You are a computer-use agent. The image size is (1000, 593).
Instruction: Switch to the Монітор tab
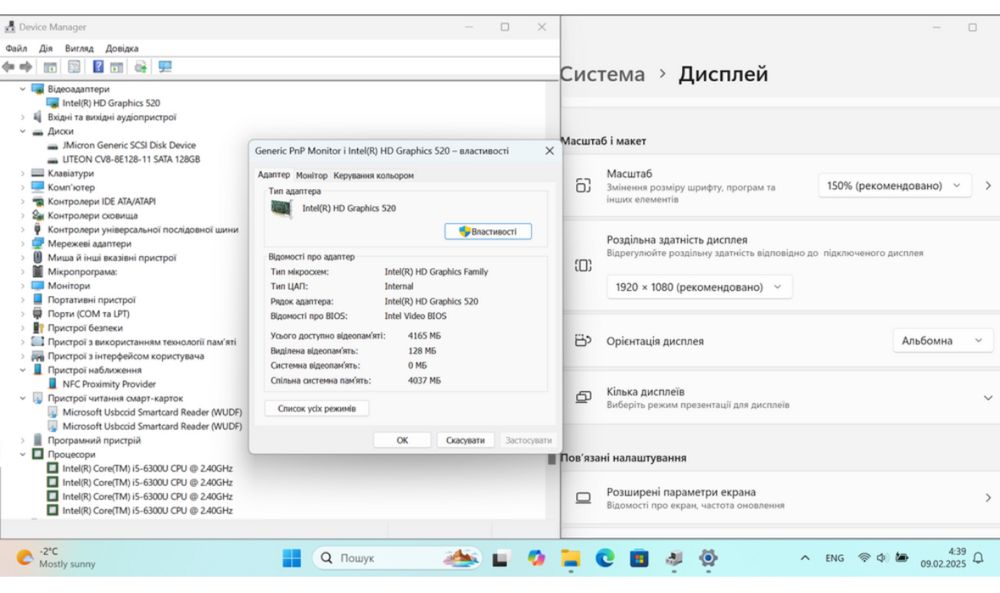312,175
